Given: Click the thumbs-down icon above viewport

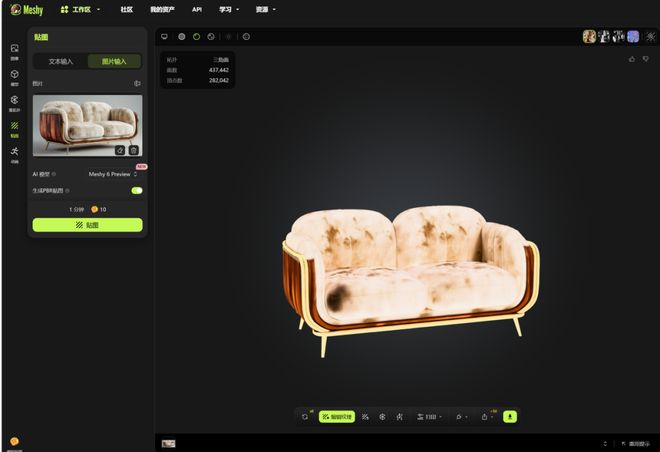Looking at the screenshot, I should point(646,59).
